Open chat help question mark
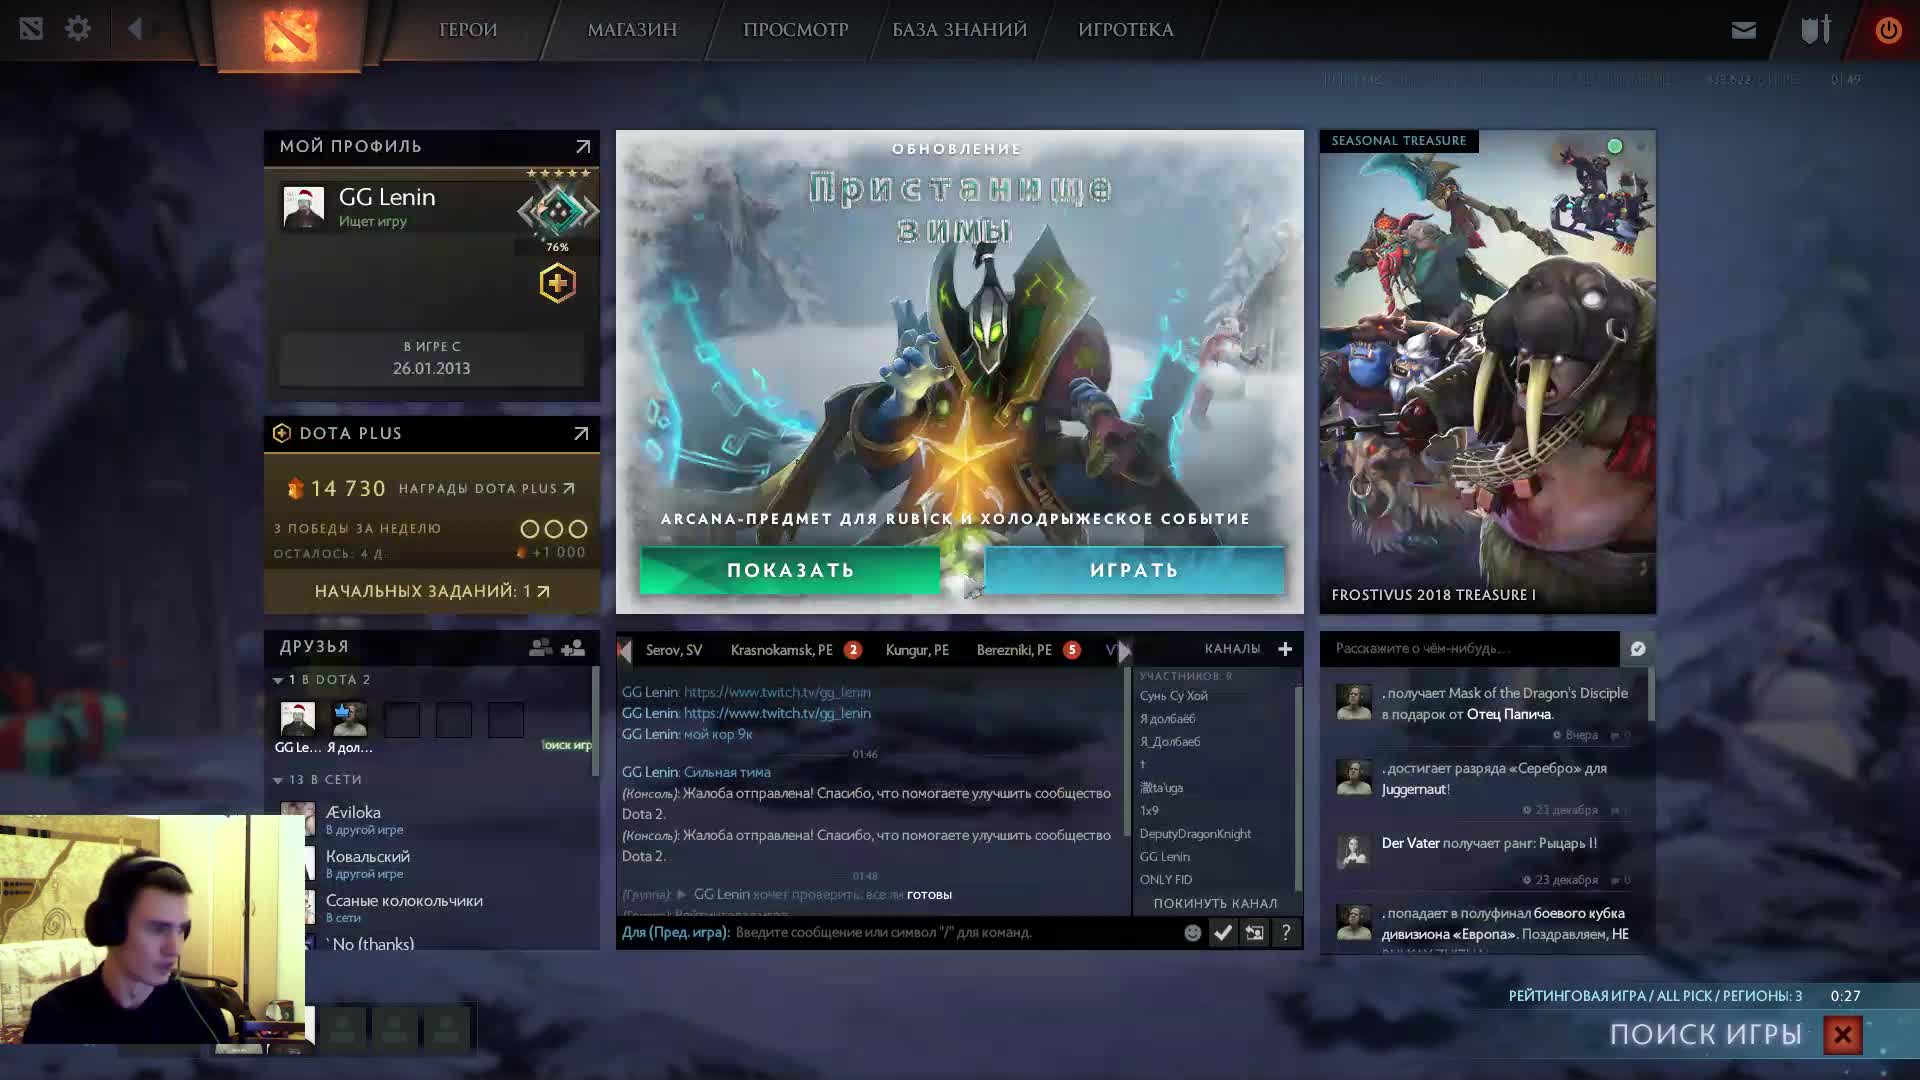 1286,933
